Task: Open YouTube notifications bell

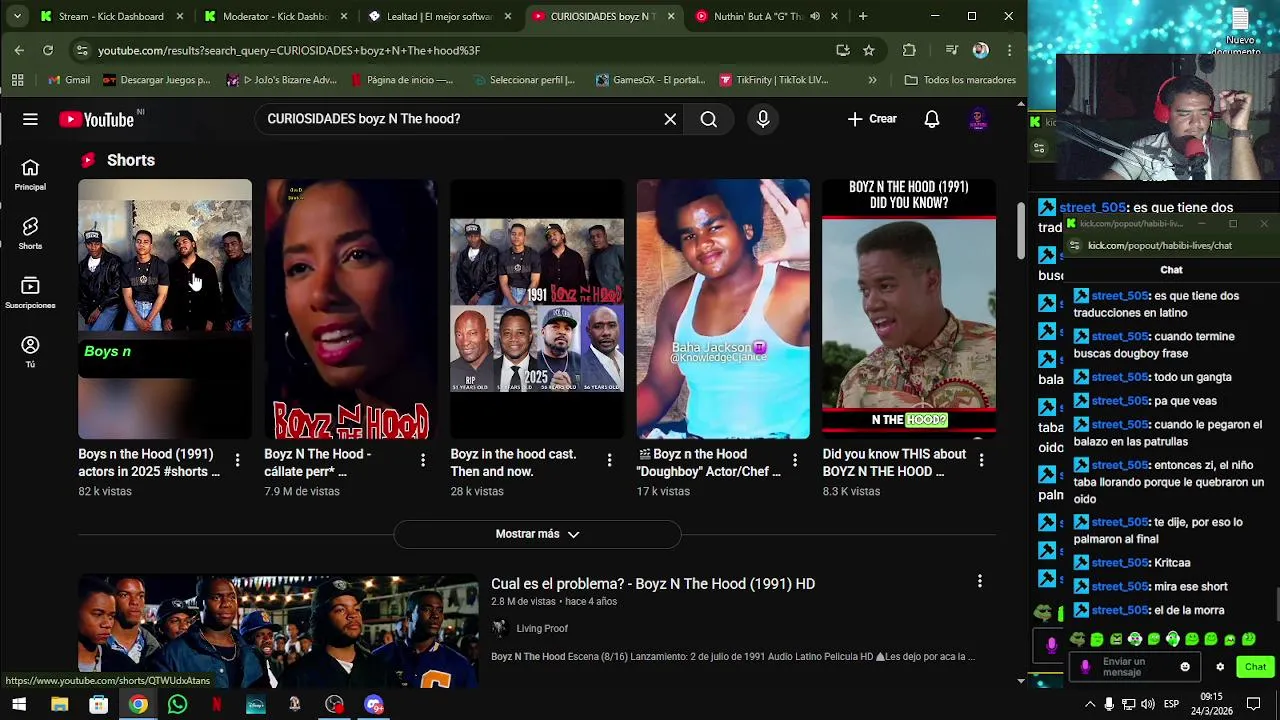Action: tap(932, 119)
